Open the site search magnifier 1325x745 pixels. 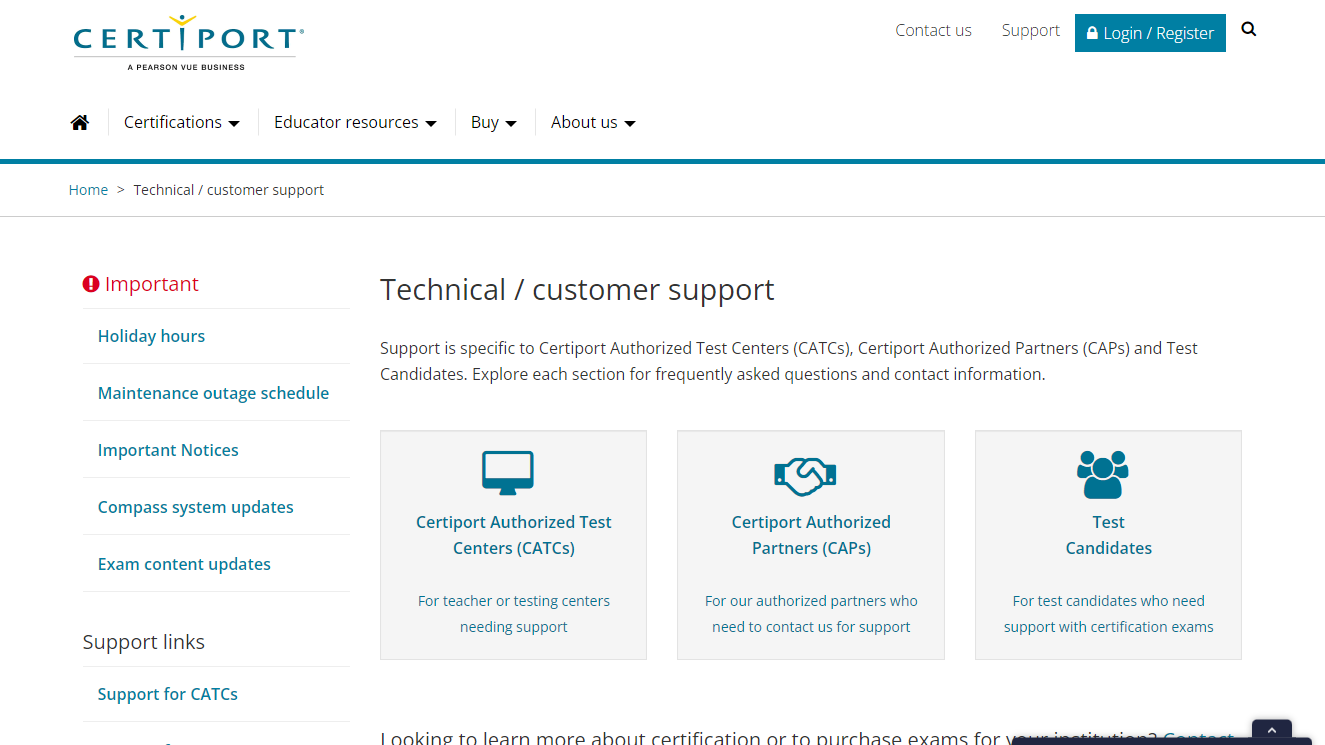click(x=1249, y=29)
